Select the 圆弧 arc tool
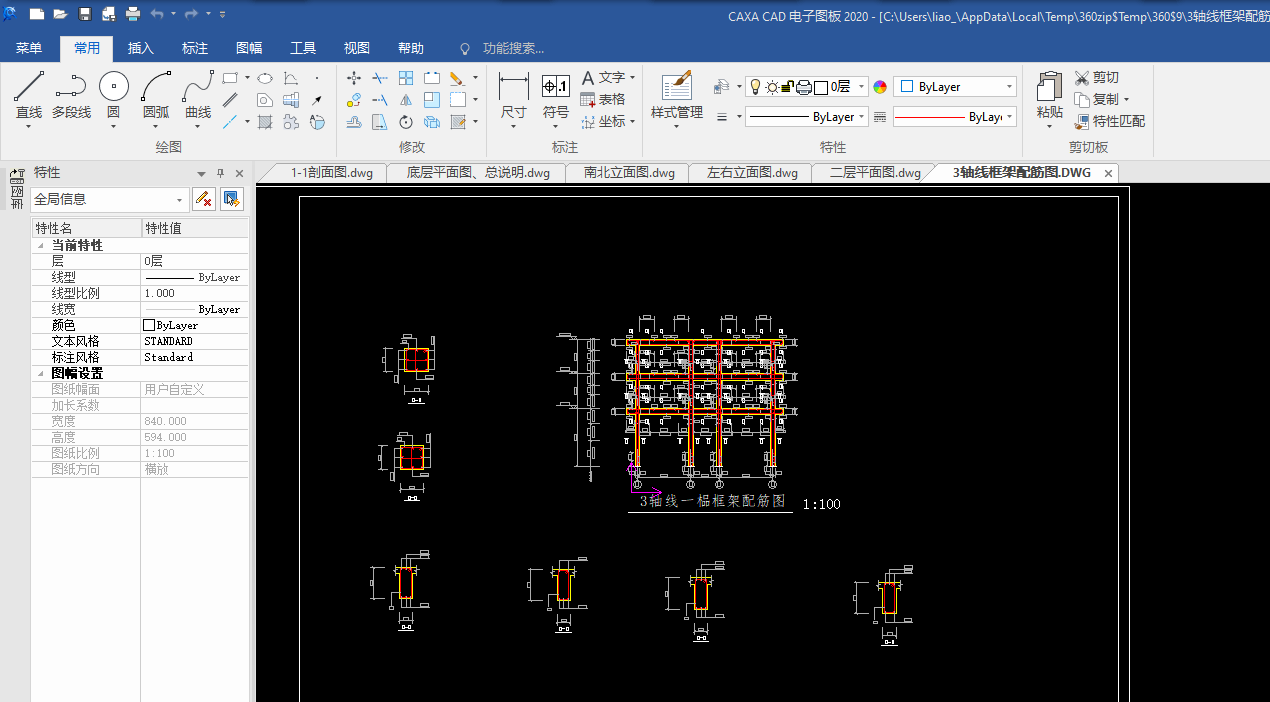 (x=156, y=97)
